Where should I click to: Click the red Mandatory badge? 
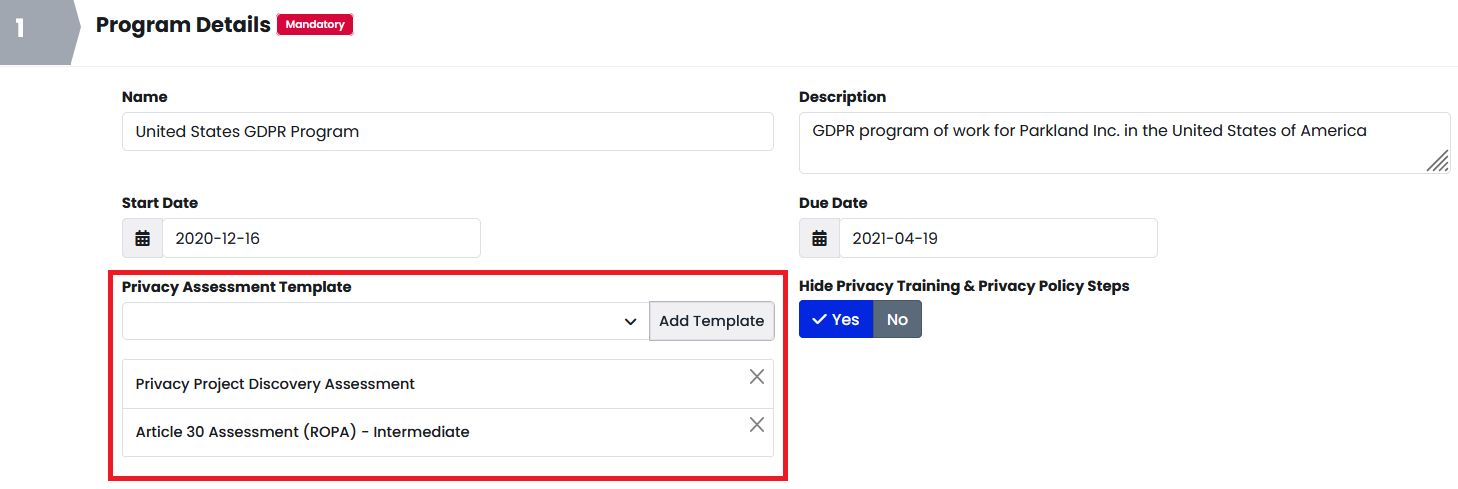click(315, 24)
